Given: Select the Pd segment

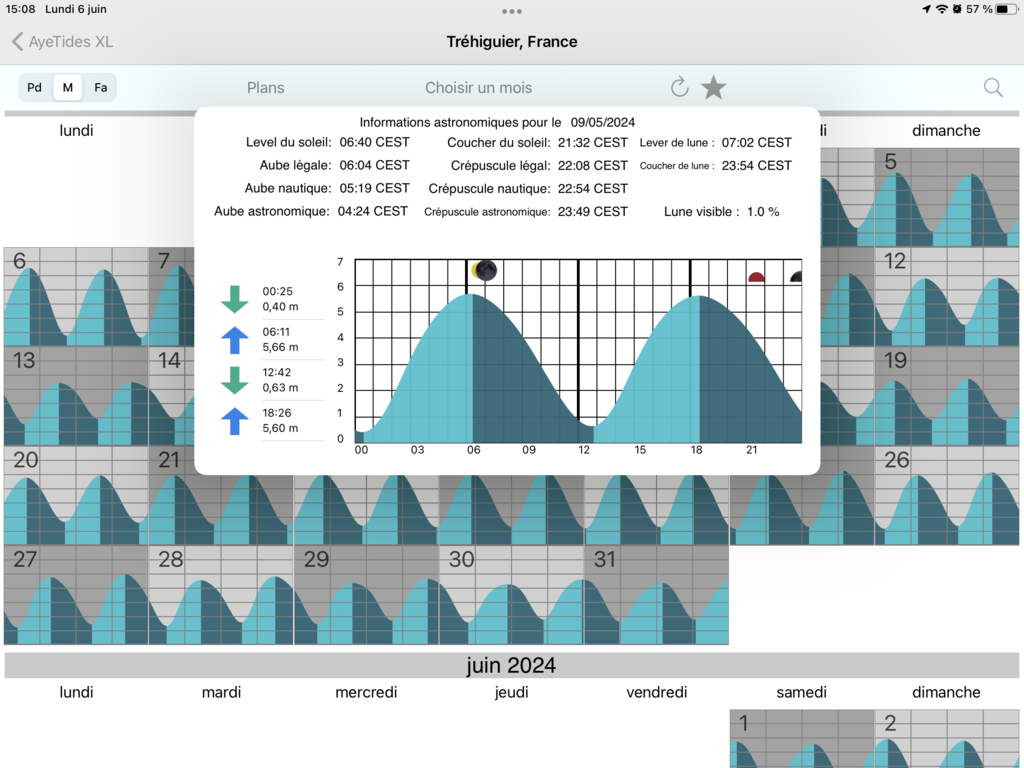Looking at the screenshot, I should coord(35,88).
